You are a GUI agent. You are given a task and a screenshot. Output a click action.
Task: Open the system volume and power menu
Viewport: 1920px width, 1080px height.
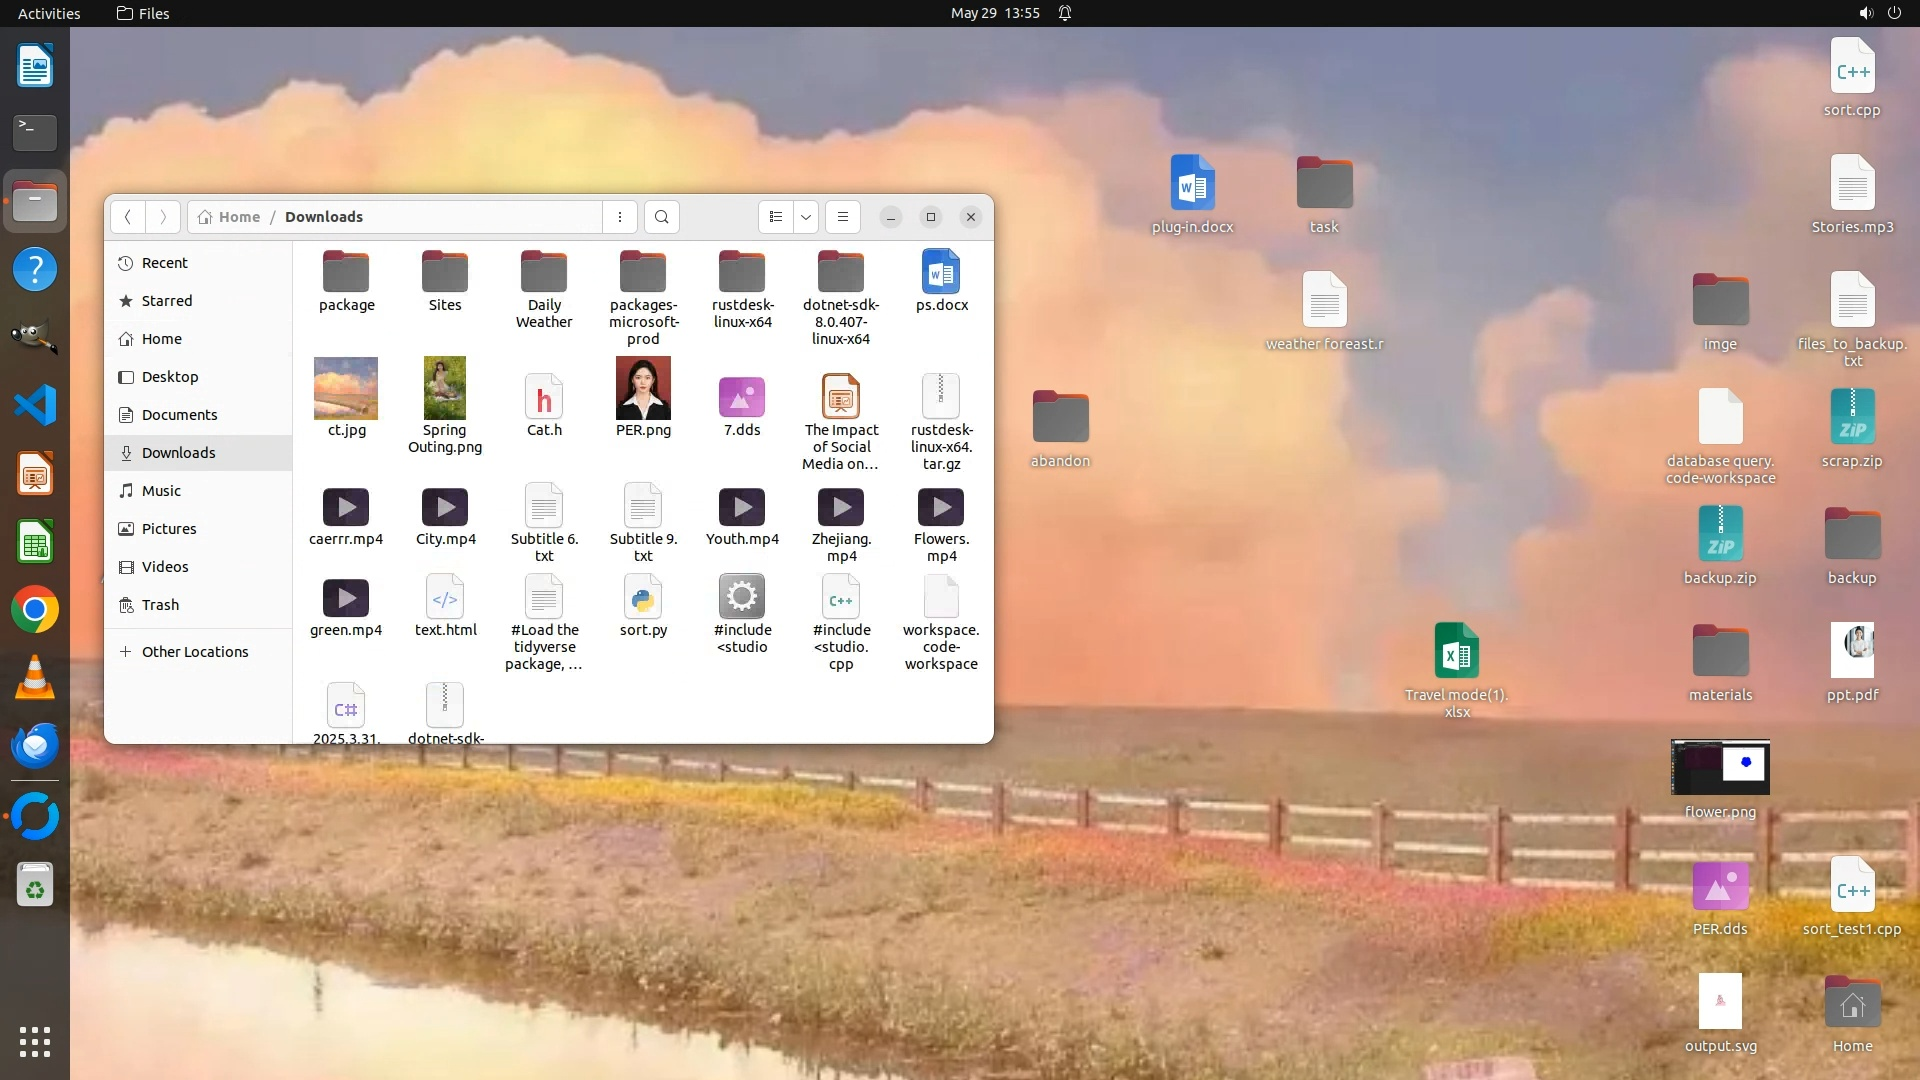[1879, 13]
